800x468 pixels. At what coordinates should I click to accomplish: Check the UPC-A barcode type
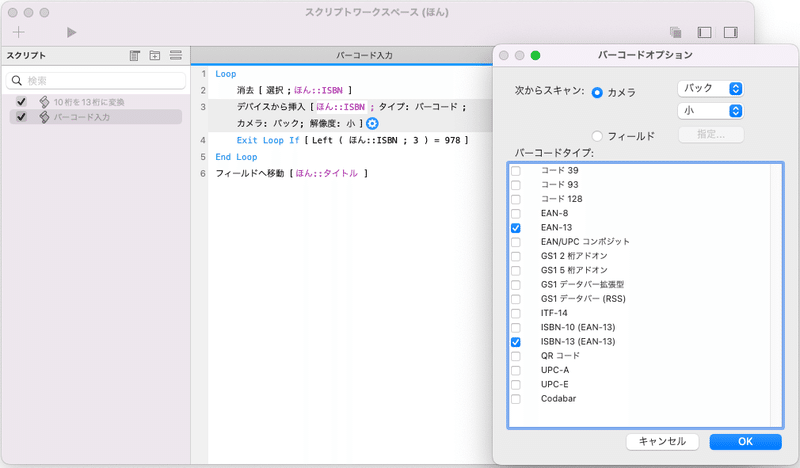pos(516,371)
